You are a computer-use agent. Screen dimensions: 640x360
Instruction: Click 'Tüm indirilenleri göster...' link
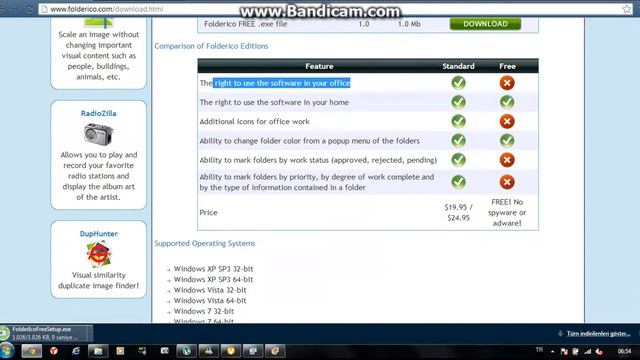[x=598, y=333]
